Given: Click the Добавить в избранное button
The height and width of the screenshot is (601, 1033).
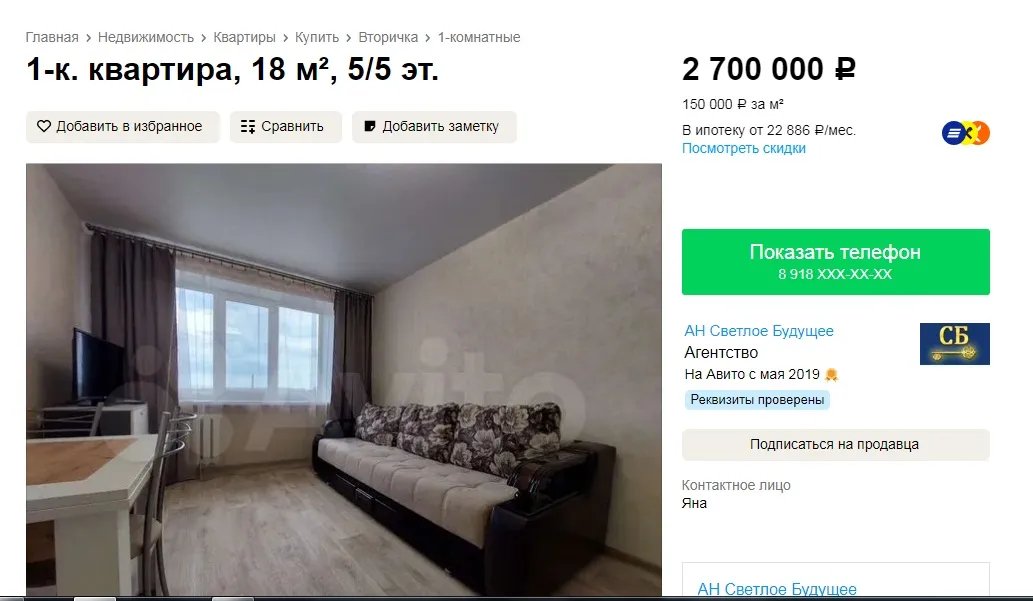Looking at the screenshot, I should (123, 127).
